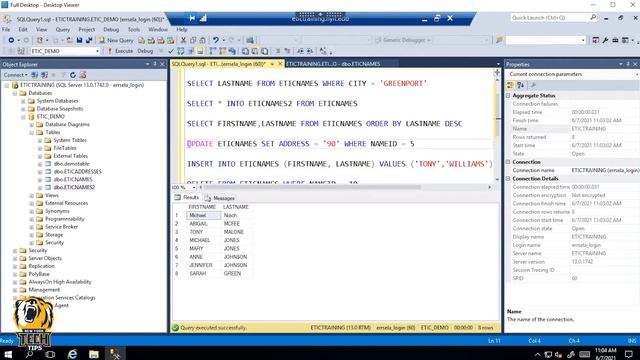Open the ETIC_DEMO database dropdown

[97, 51]
